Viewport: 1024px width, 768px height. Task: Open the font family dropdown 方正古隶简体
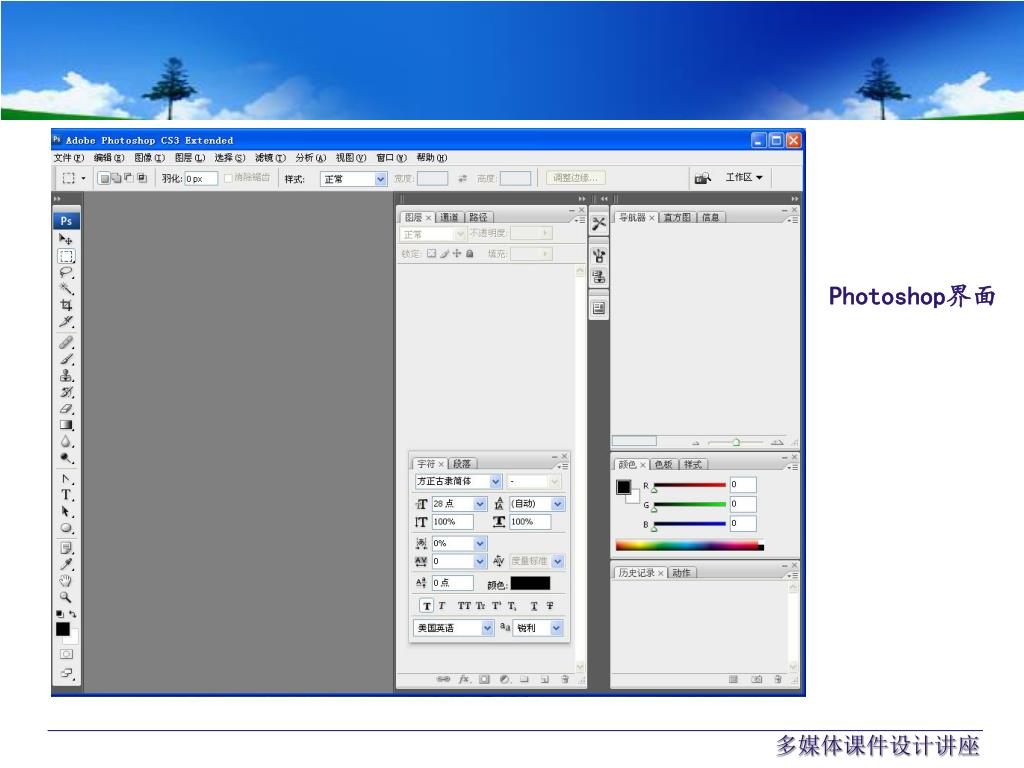pos(458,481)
